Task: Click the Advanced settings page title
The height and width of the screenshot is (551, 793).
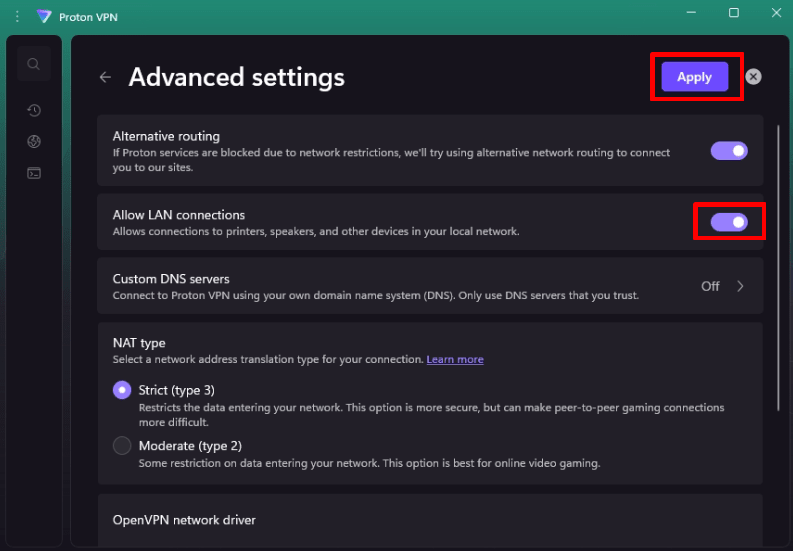Action: [237, 77]
